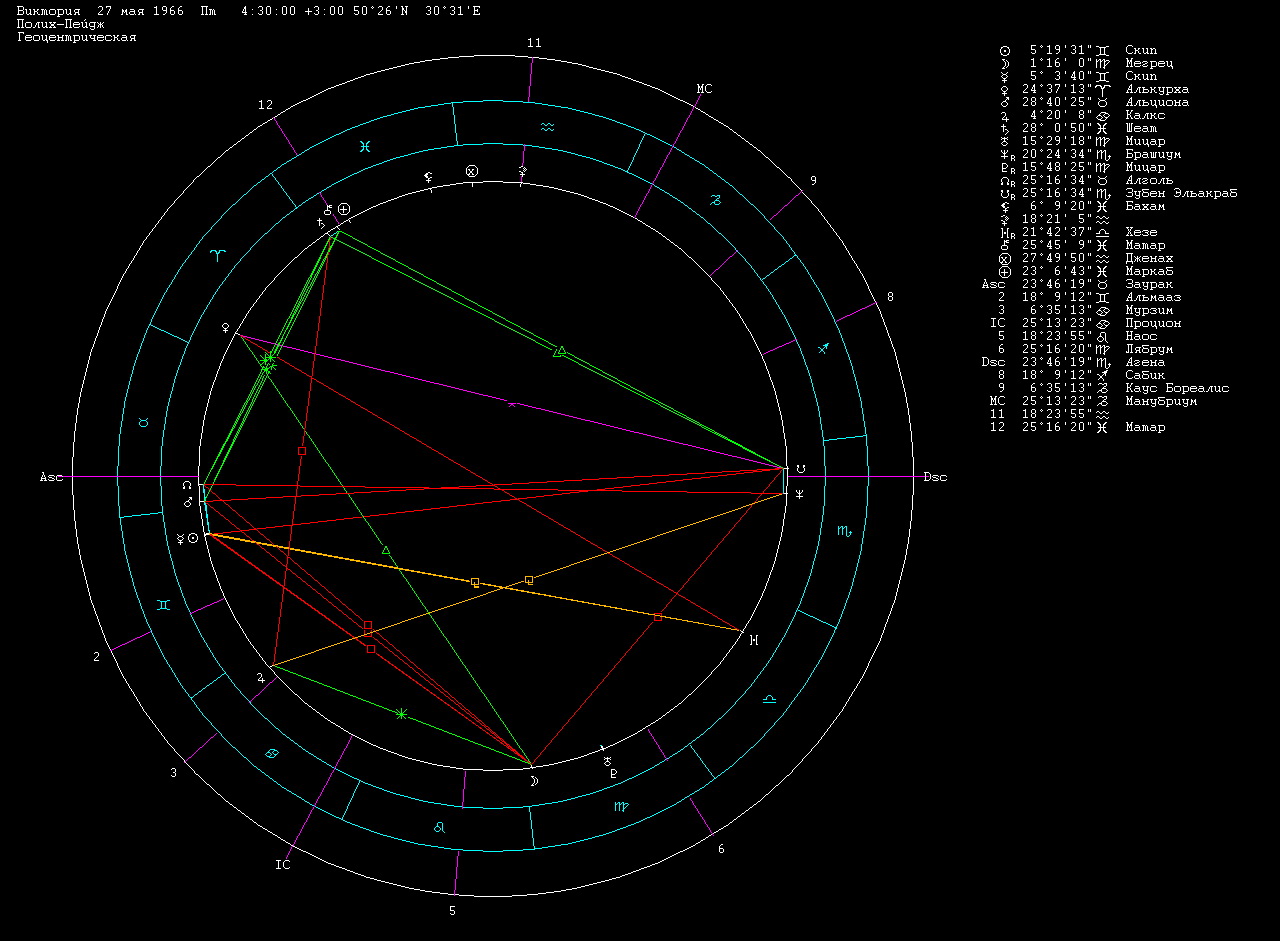Click the Asc label left of the wheel

click(51, 477)
